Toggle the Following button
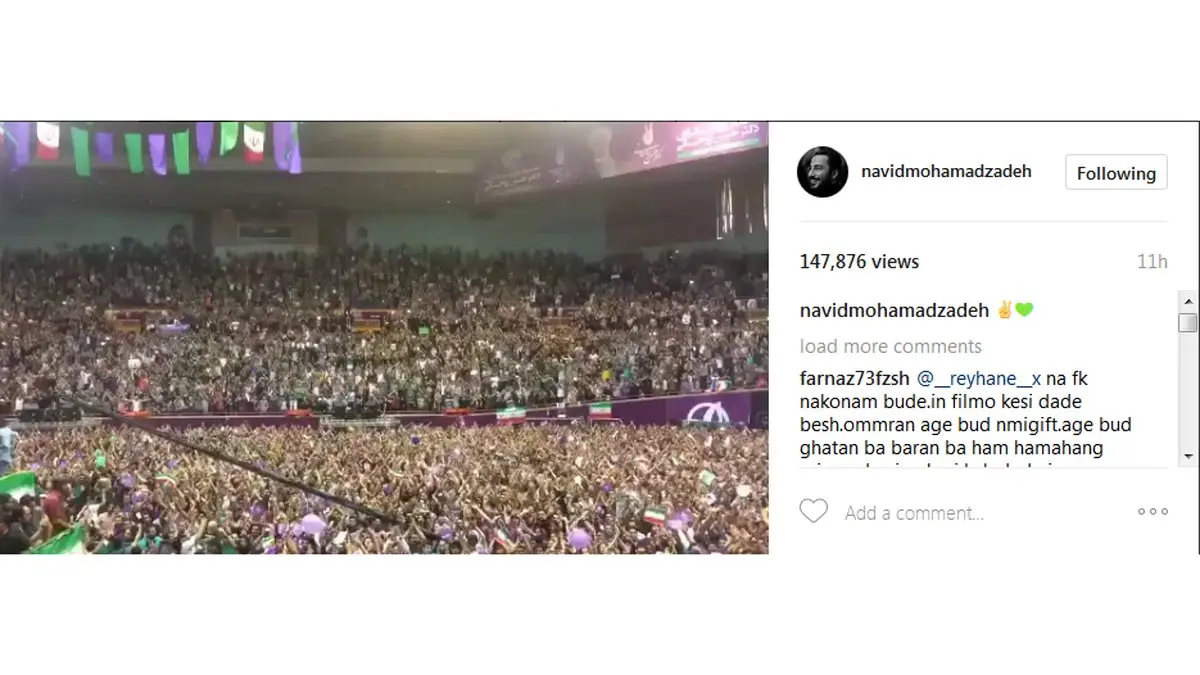Viewport: 1200px width, 675px height. pyautogui.click(x=1116, y=173)
